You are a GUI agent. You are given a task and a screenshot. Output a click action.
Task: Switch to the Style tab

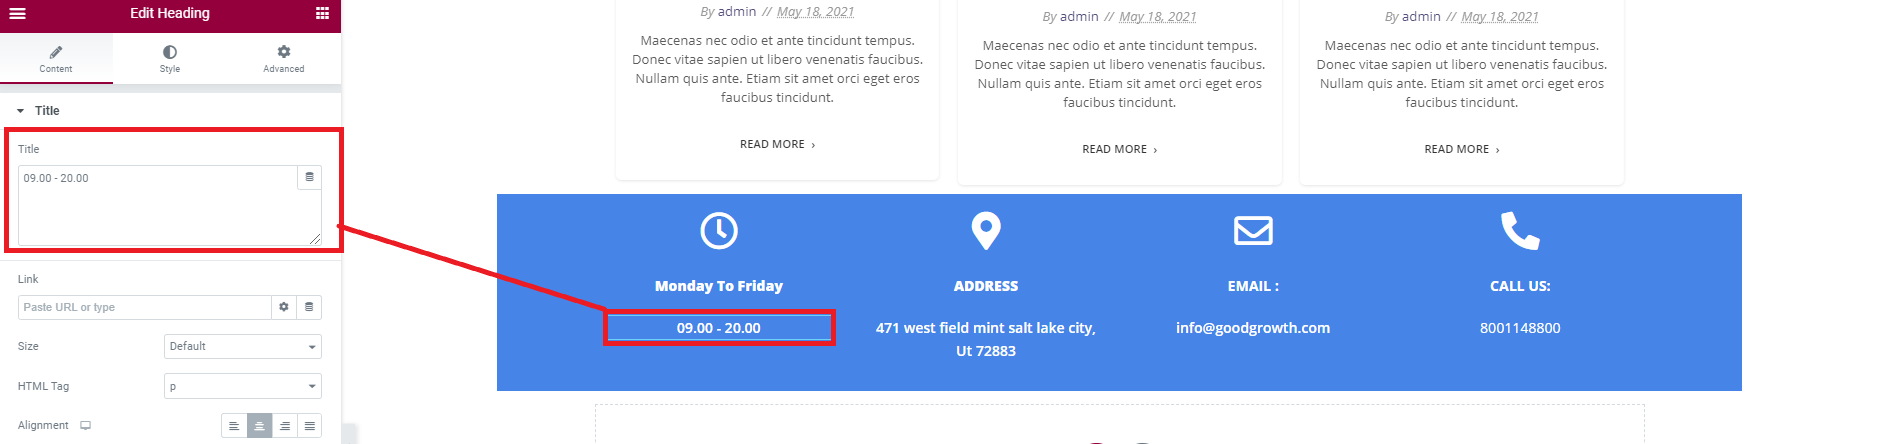[x=170, y=59]
